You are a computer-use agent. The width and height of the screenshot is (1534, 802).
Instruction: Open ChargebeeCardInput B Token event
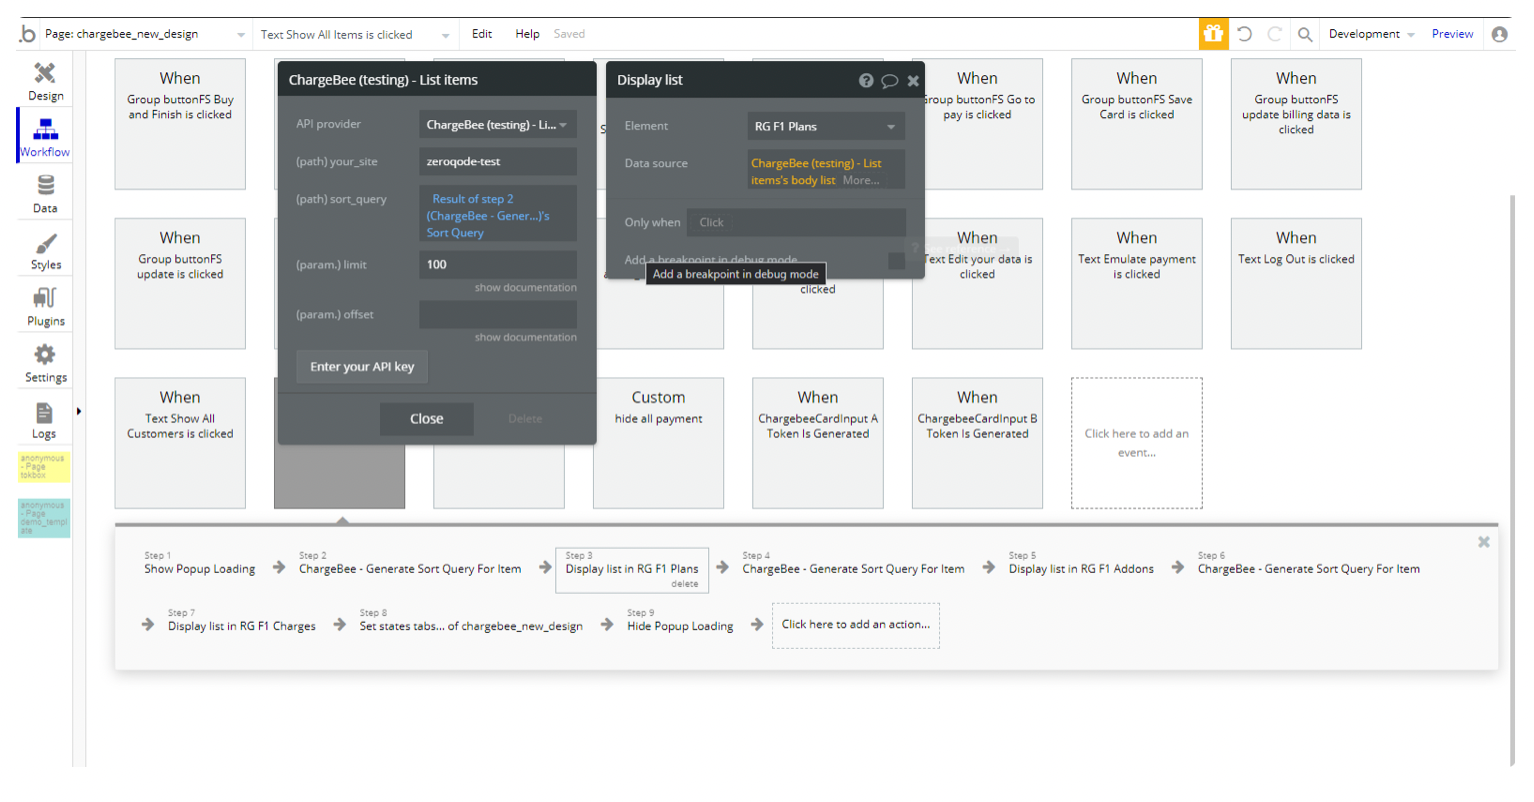977,443
